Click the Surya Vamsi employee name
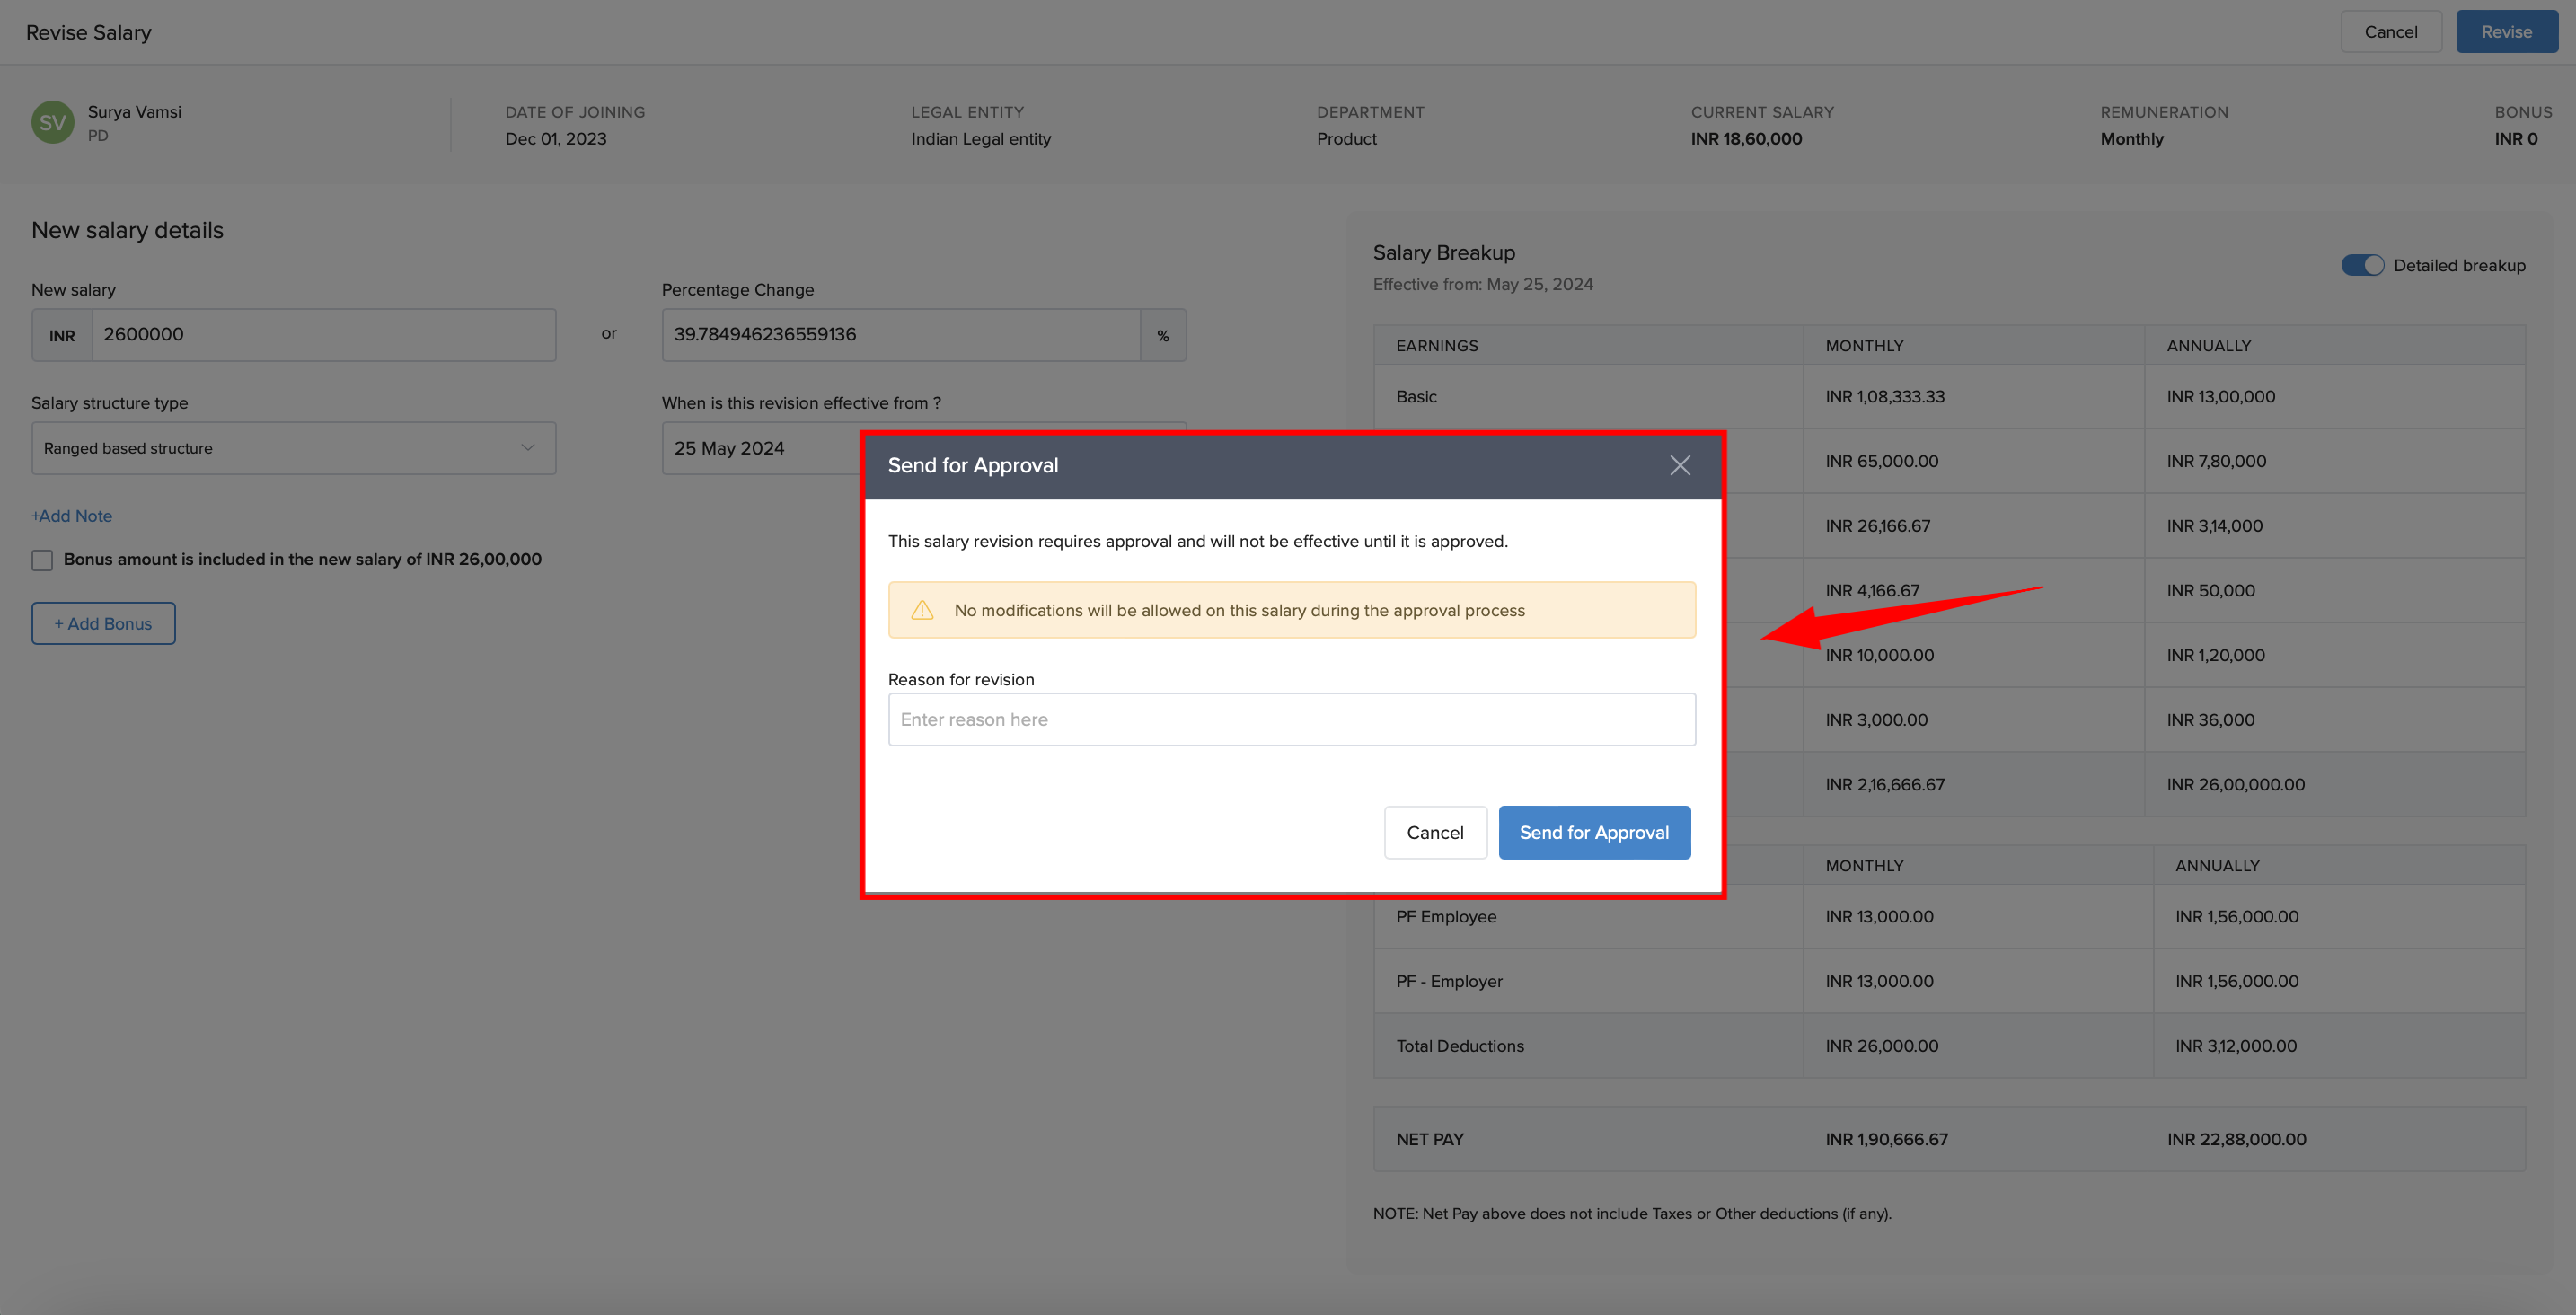The image size is (2576, 1315). point(134,112)
